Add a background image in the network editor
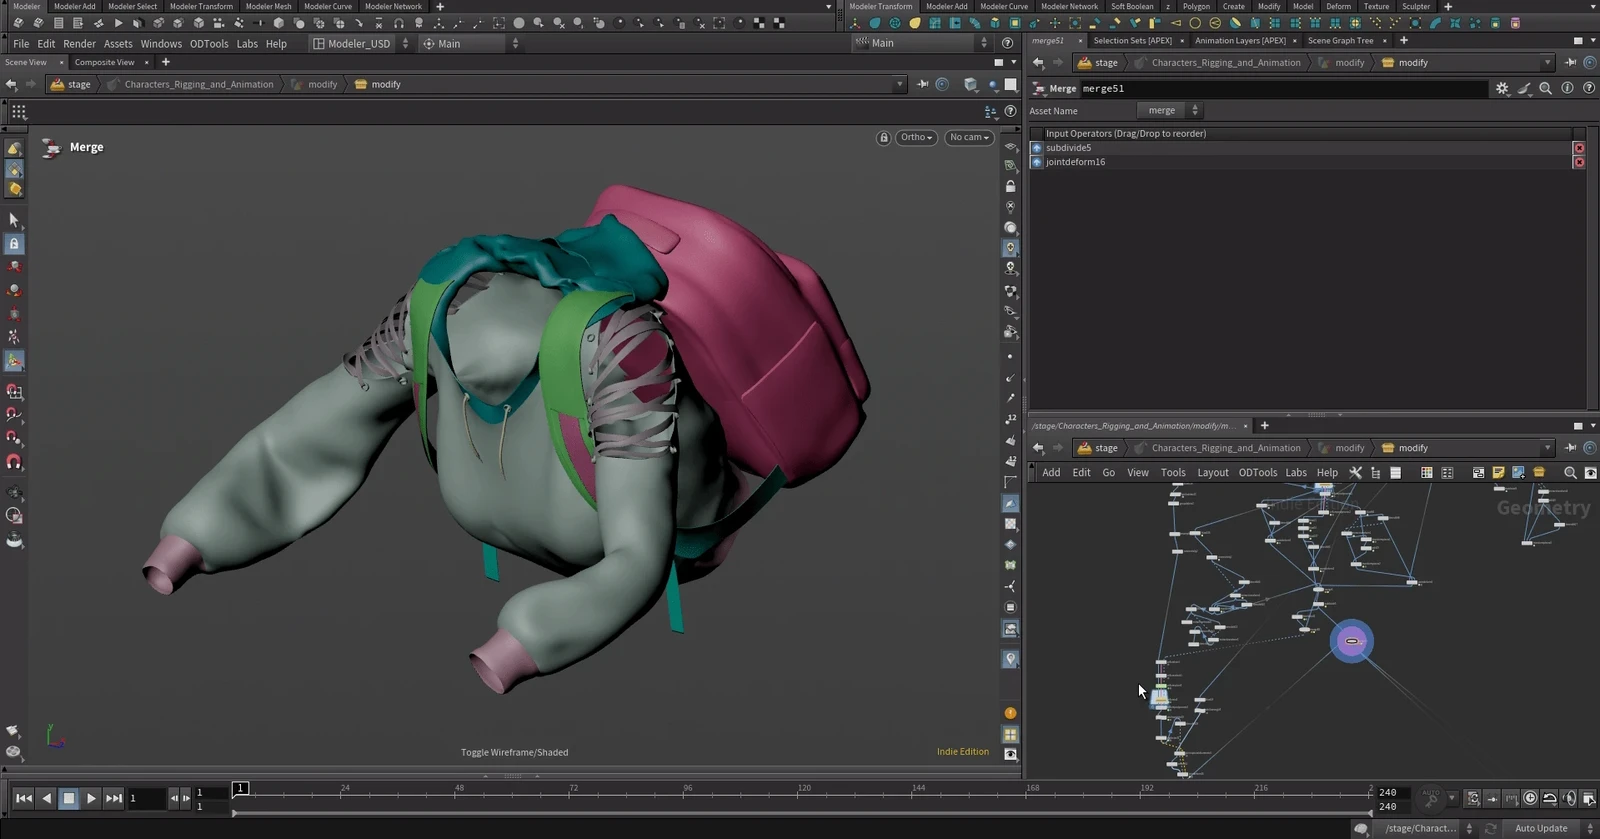 1518,473
